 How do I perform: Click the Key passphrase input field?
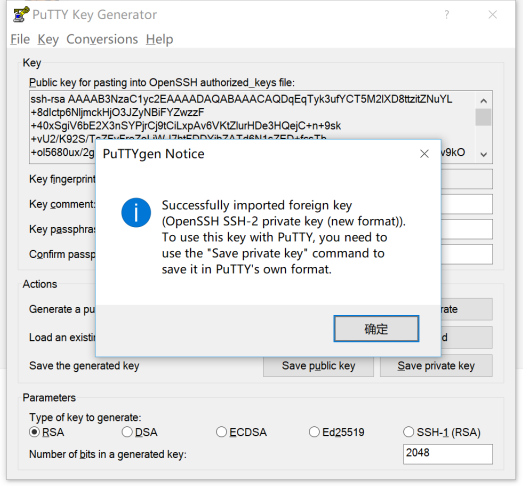467,229
